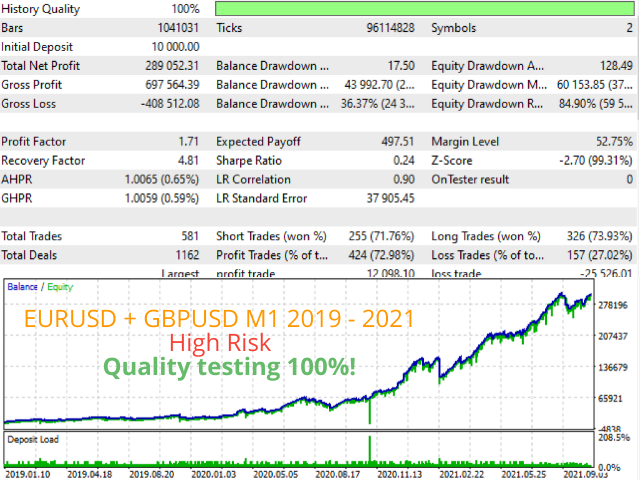Click the 207437 value on the chart axis
The height and width of the screenshot is (480, 640).
click(x=613, y=336)
